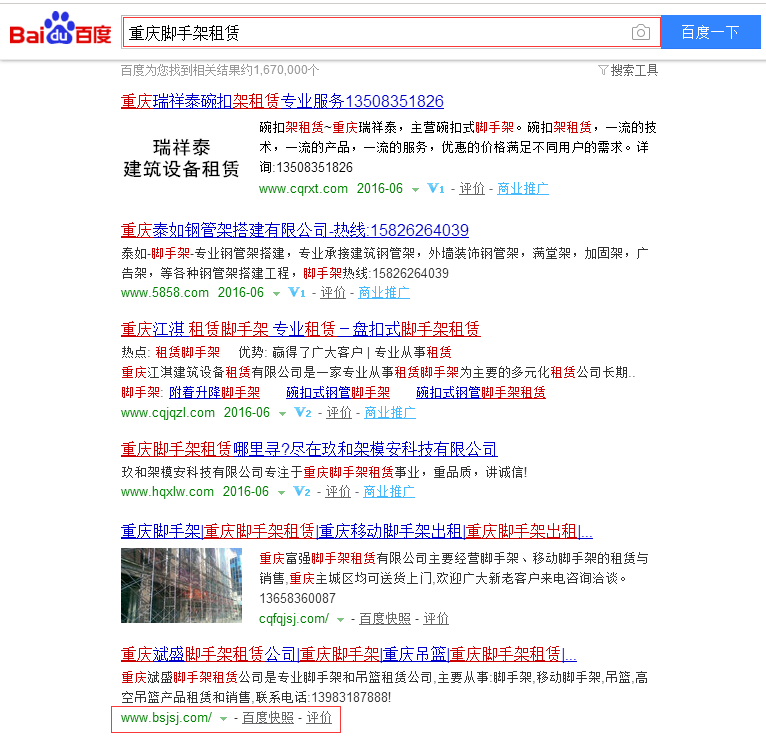Click into the search box with 重庆脚手架租赁

375,33
